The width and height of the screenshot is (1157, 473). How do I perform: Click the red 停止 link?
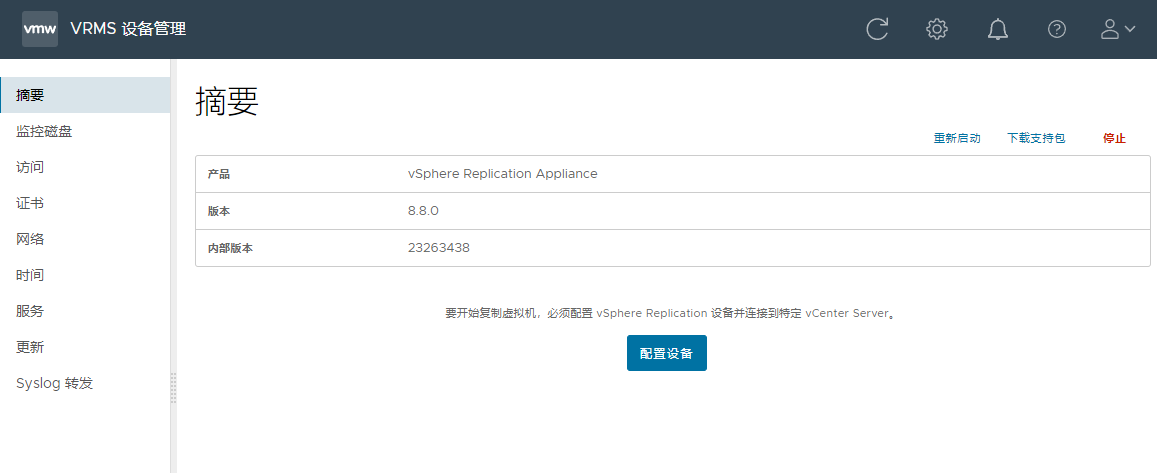tap(1114, 139)
